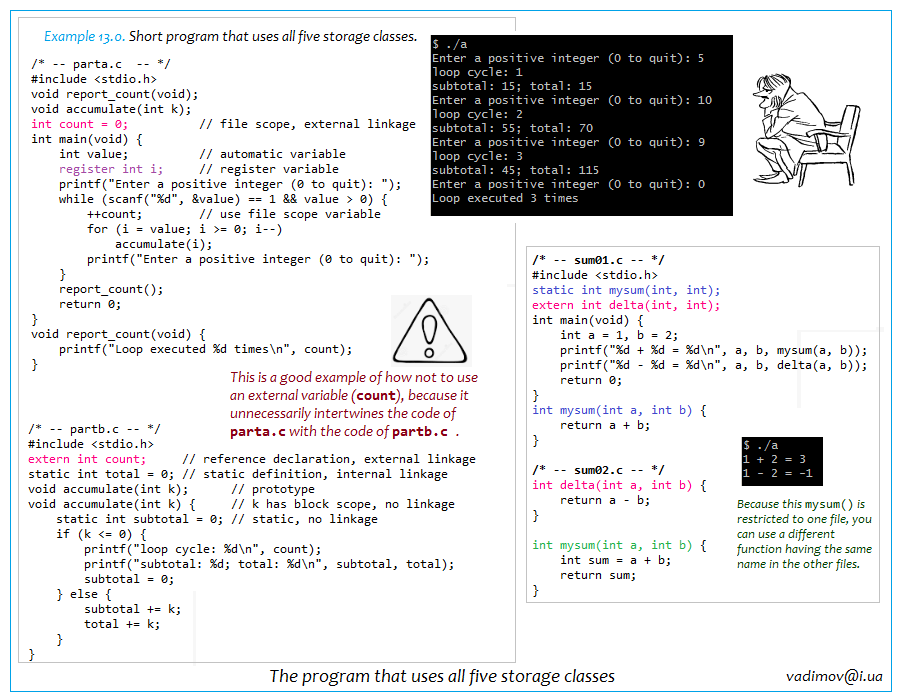
Task: Click the comment "/* -- sum02.c -- */"
Action: (598, 470)
